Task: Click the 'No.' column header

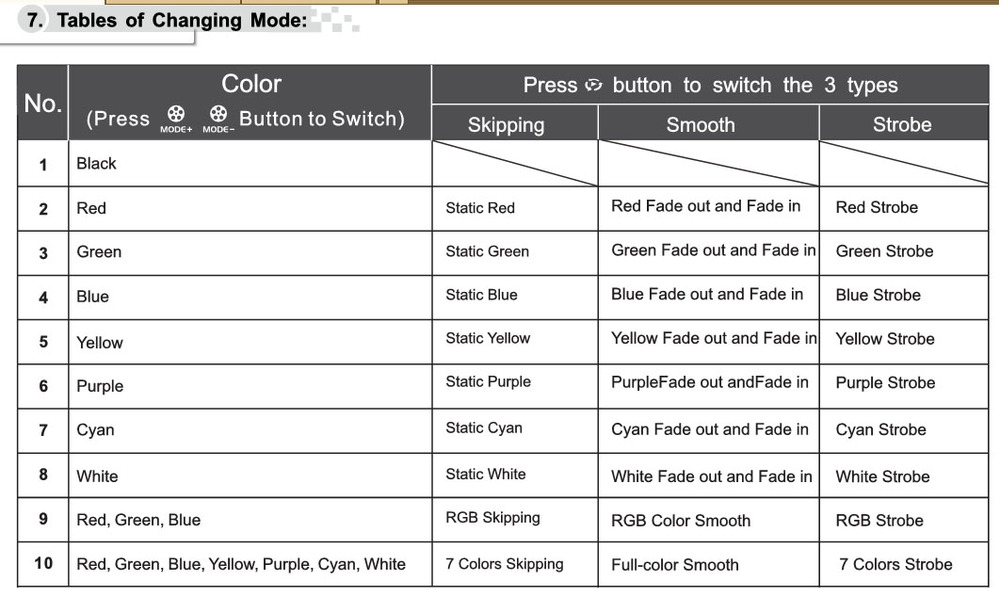Action: (x=43, y=103)
